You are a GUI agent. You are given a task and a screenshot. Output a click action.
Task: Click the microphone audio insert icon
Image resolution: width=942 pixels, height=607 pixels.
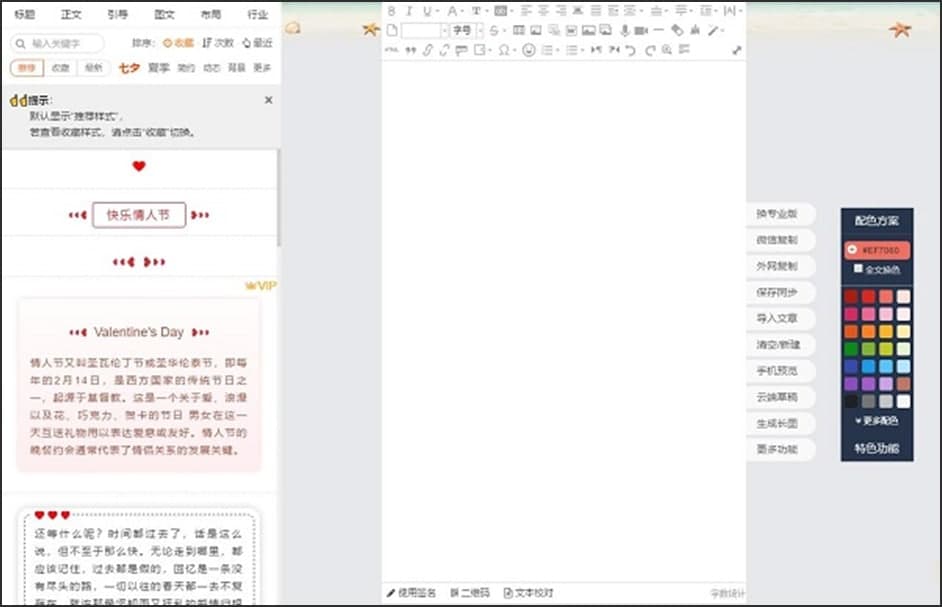coord(624,30)
